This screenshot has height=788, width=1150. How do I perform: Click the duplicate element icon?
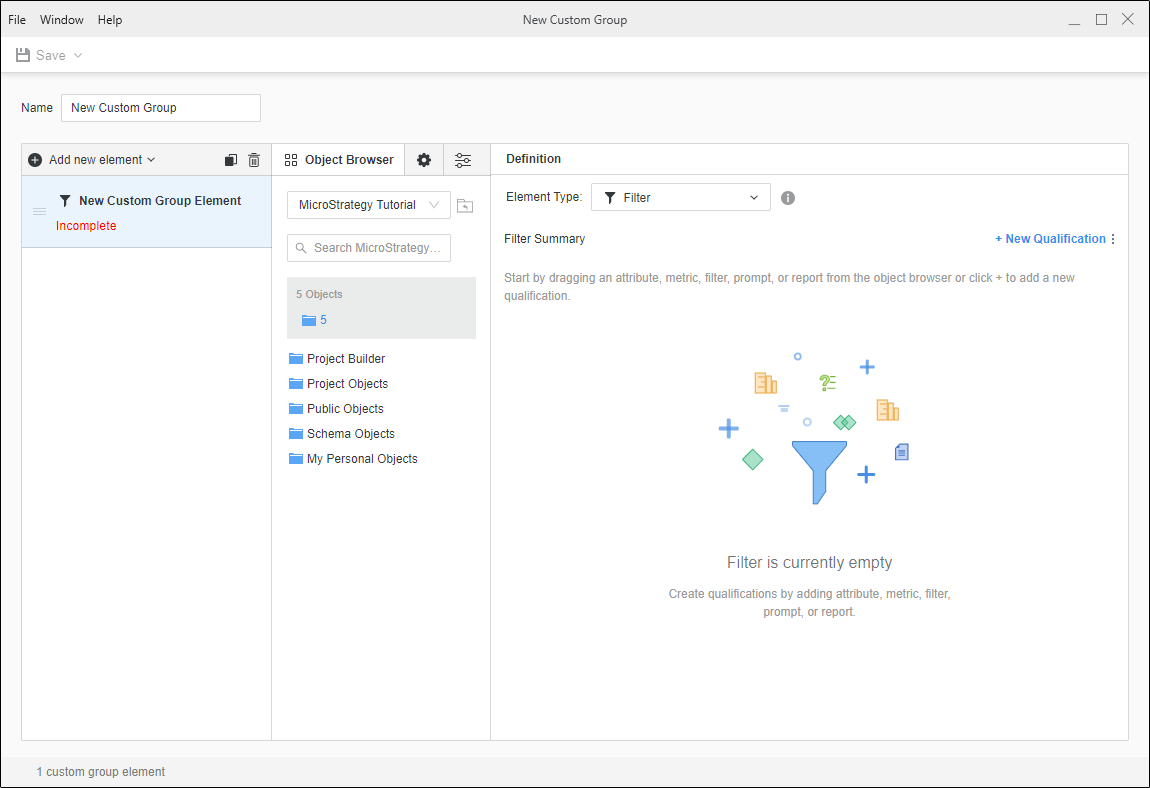231,160
